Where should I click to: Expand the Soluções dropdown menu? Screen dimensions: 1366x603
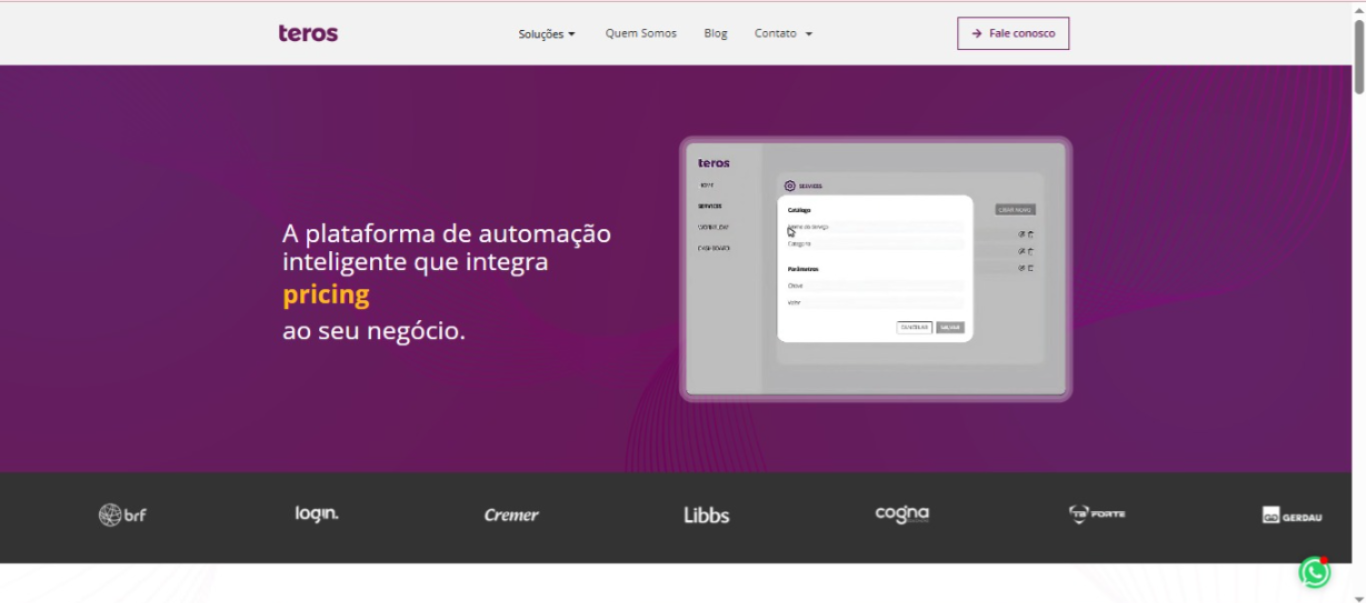click(546, 34)
